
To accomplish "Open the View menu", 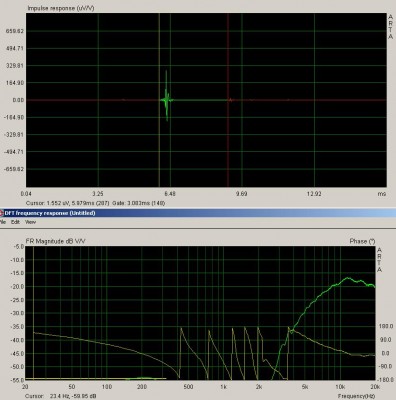I will tap(30, 222).
